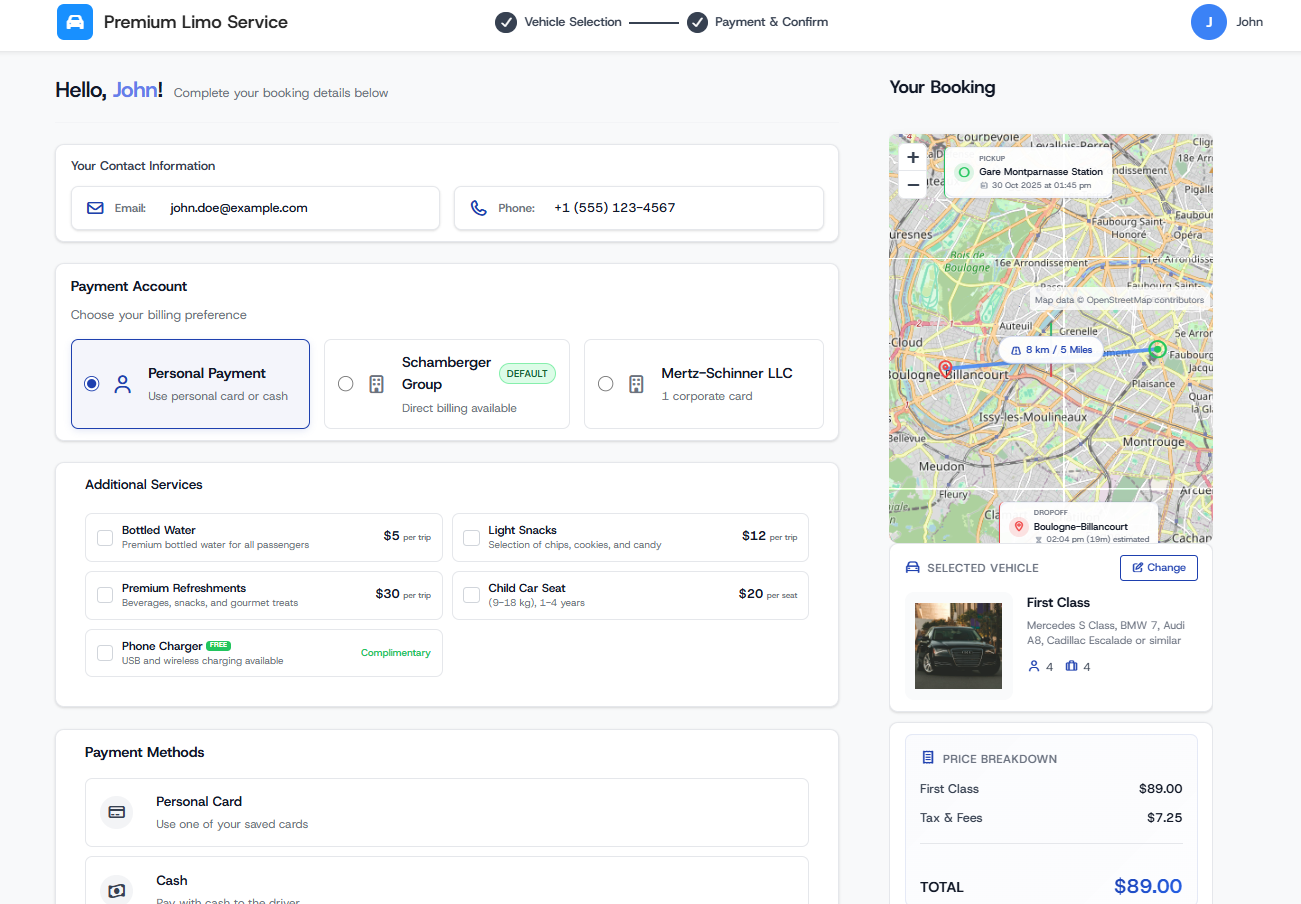
Task: Click the phone icon in contact info
Action: pos(479,208)
